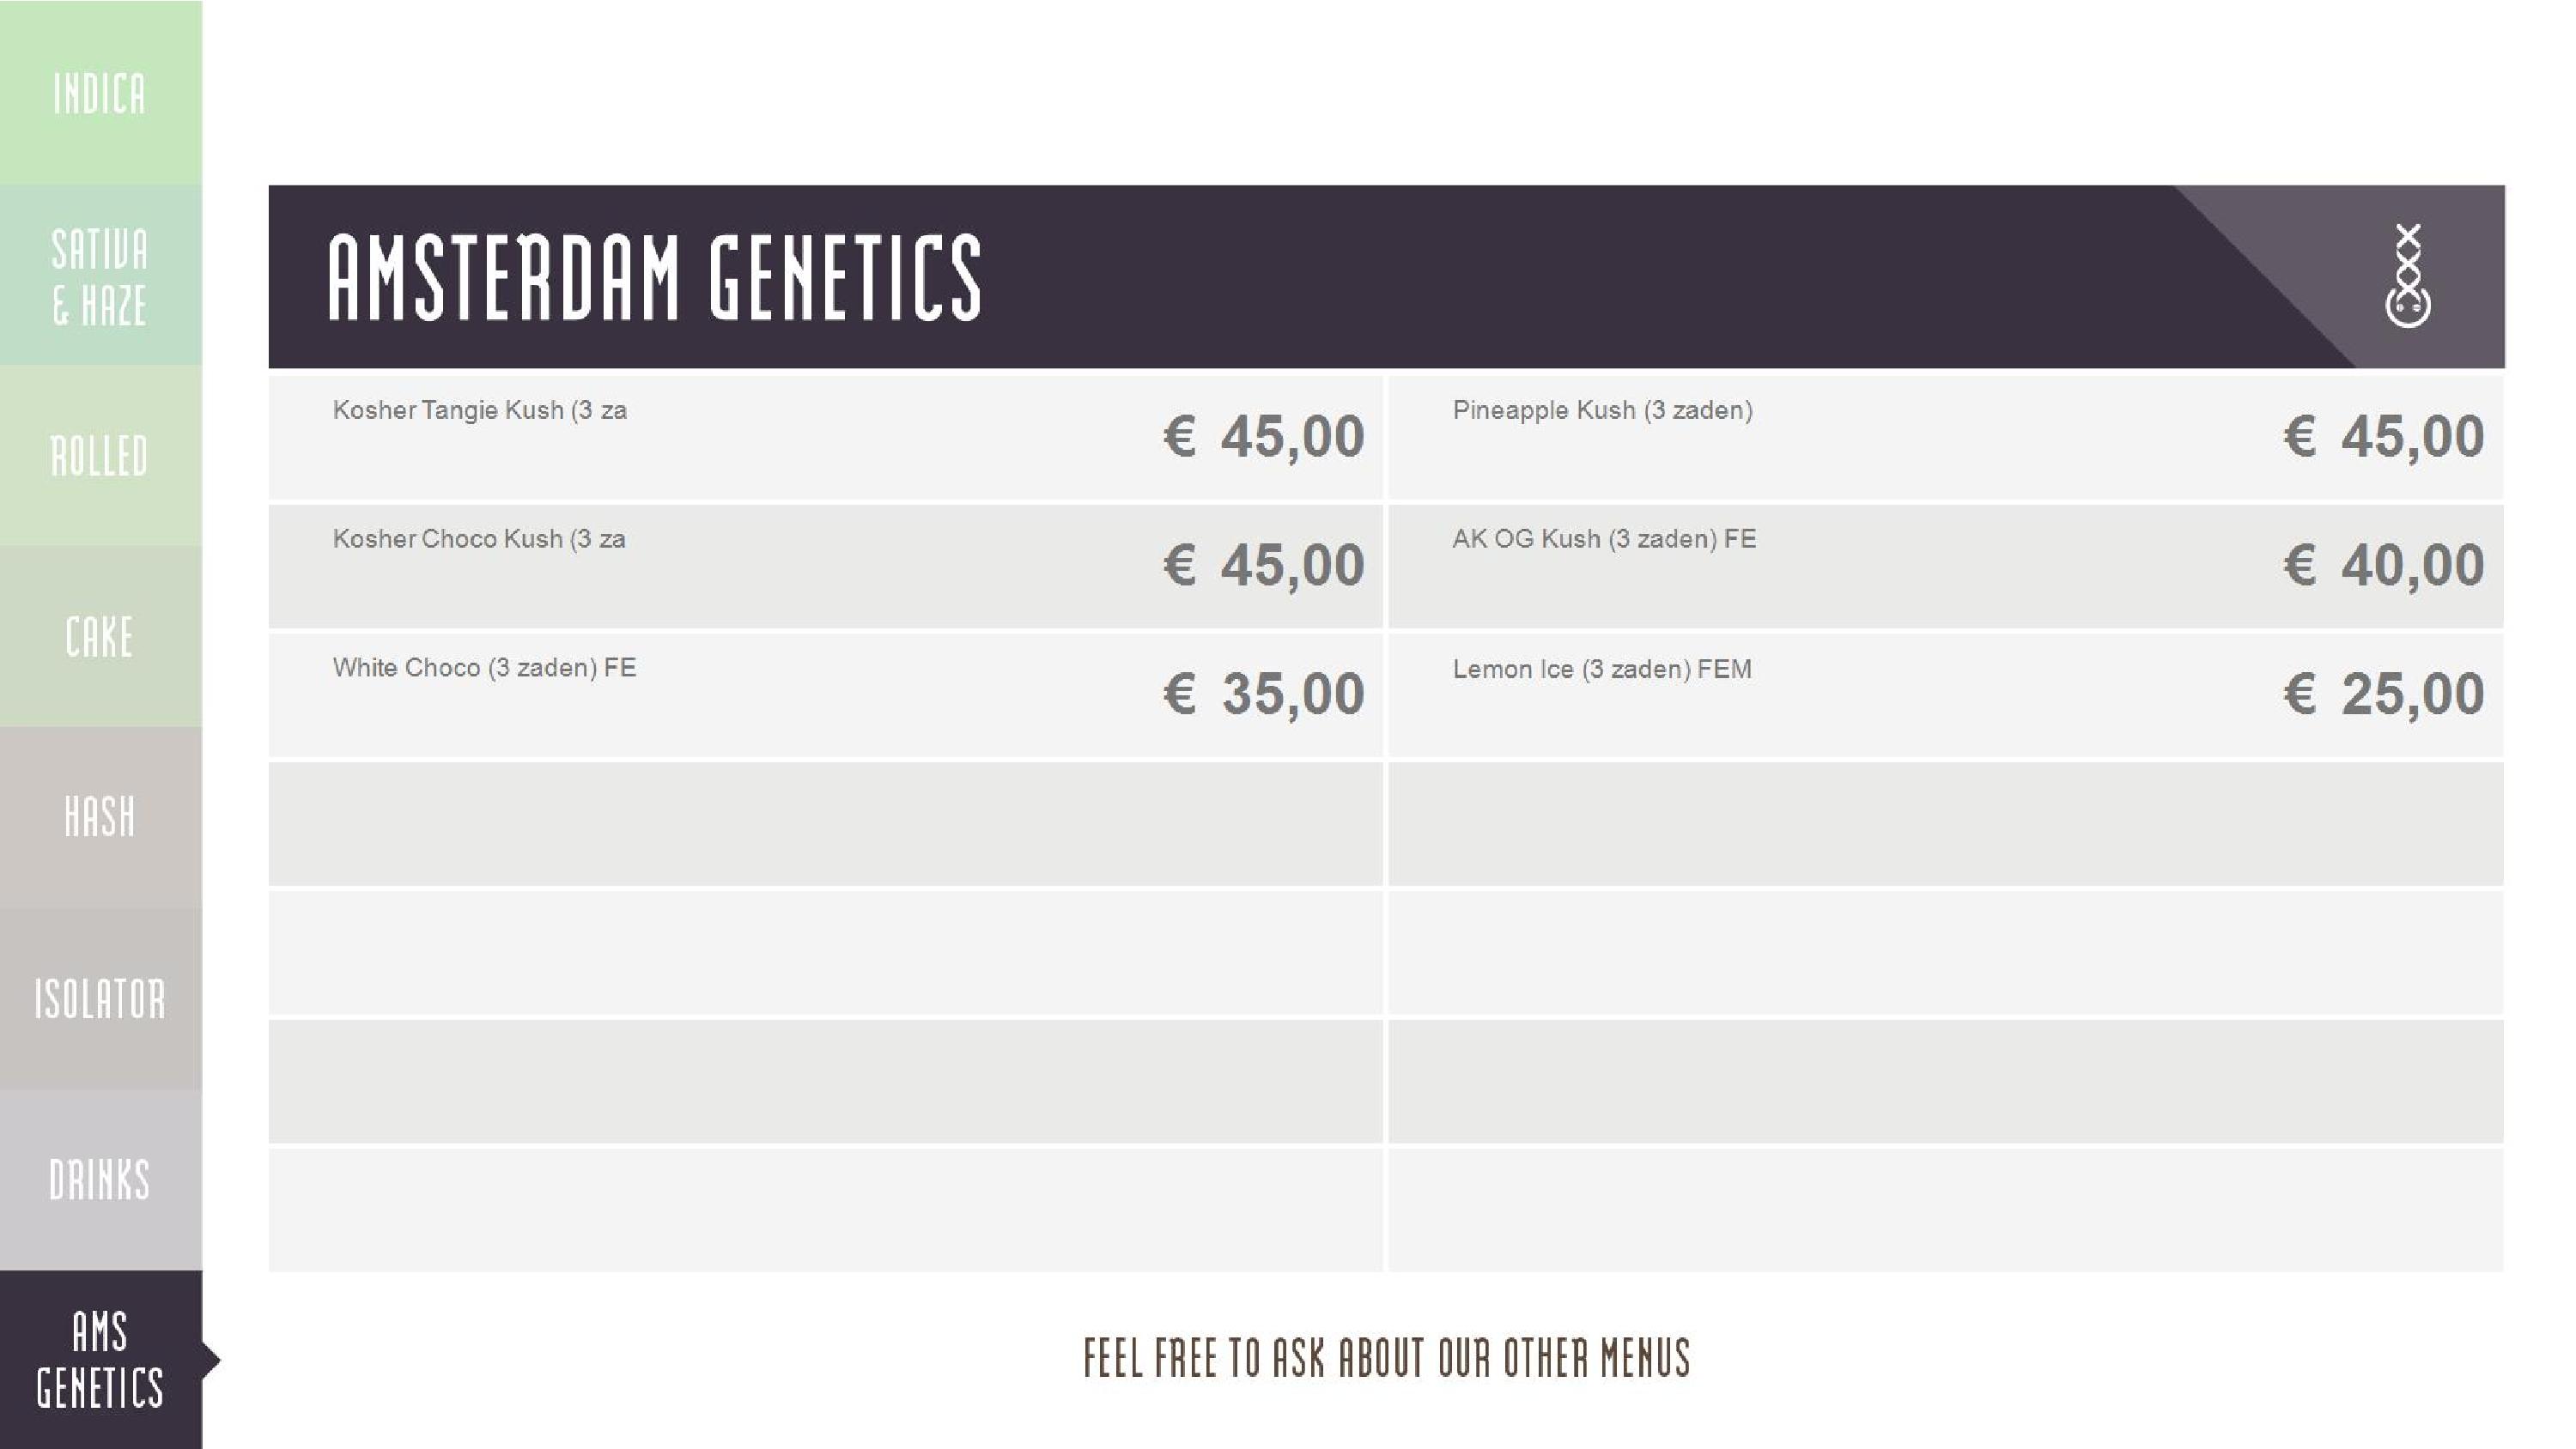This screenshot has width=2576, height=1449.
Task: Click the Amsterdam Genetics header title
Action: point(655,277)
